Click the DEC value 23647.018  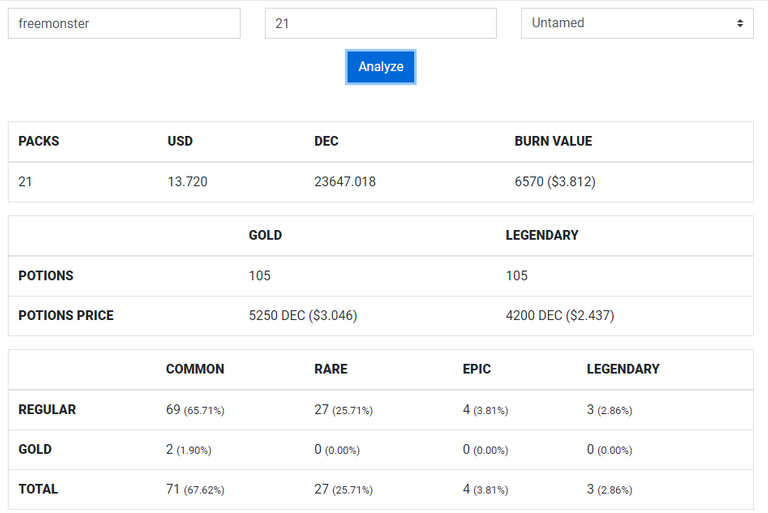[x=345, y=182]
